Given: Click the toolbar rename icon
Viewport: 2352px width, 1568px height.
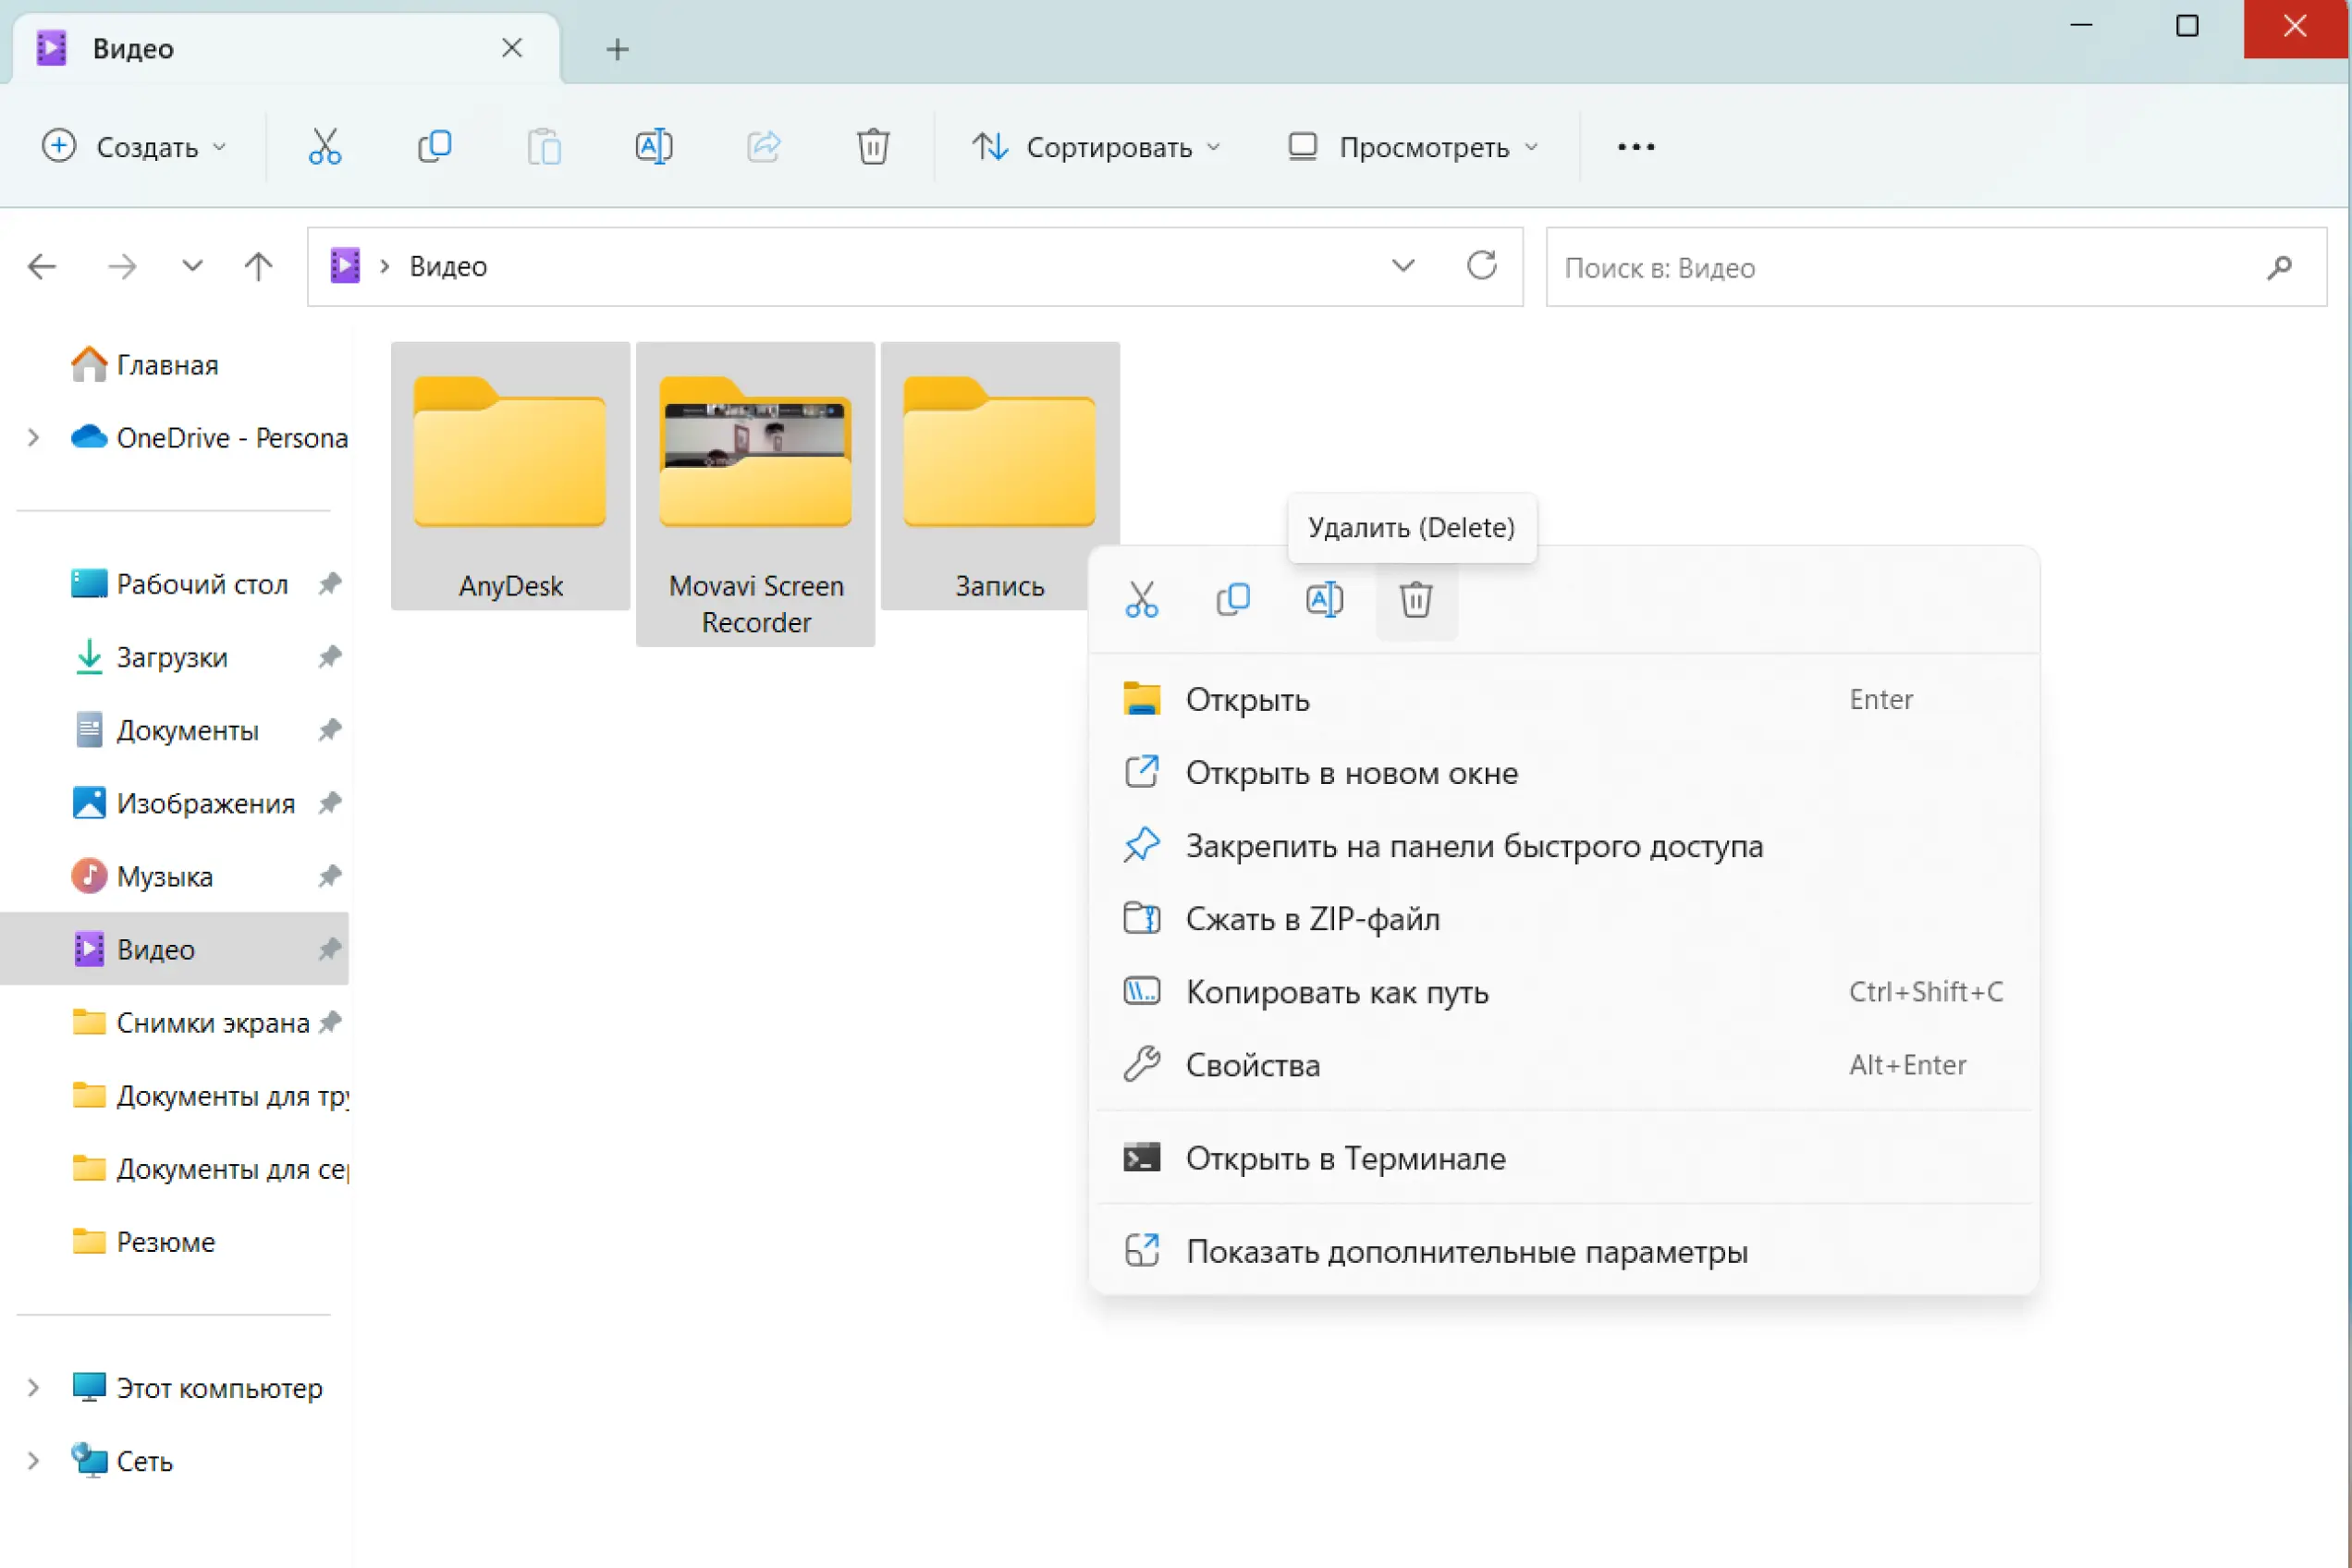Looking at the screenshot, I should [653, 147].
